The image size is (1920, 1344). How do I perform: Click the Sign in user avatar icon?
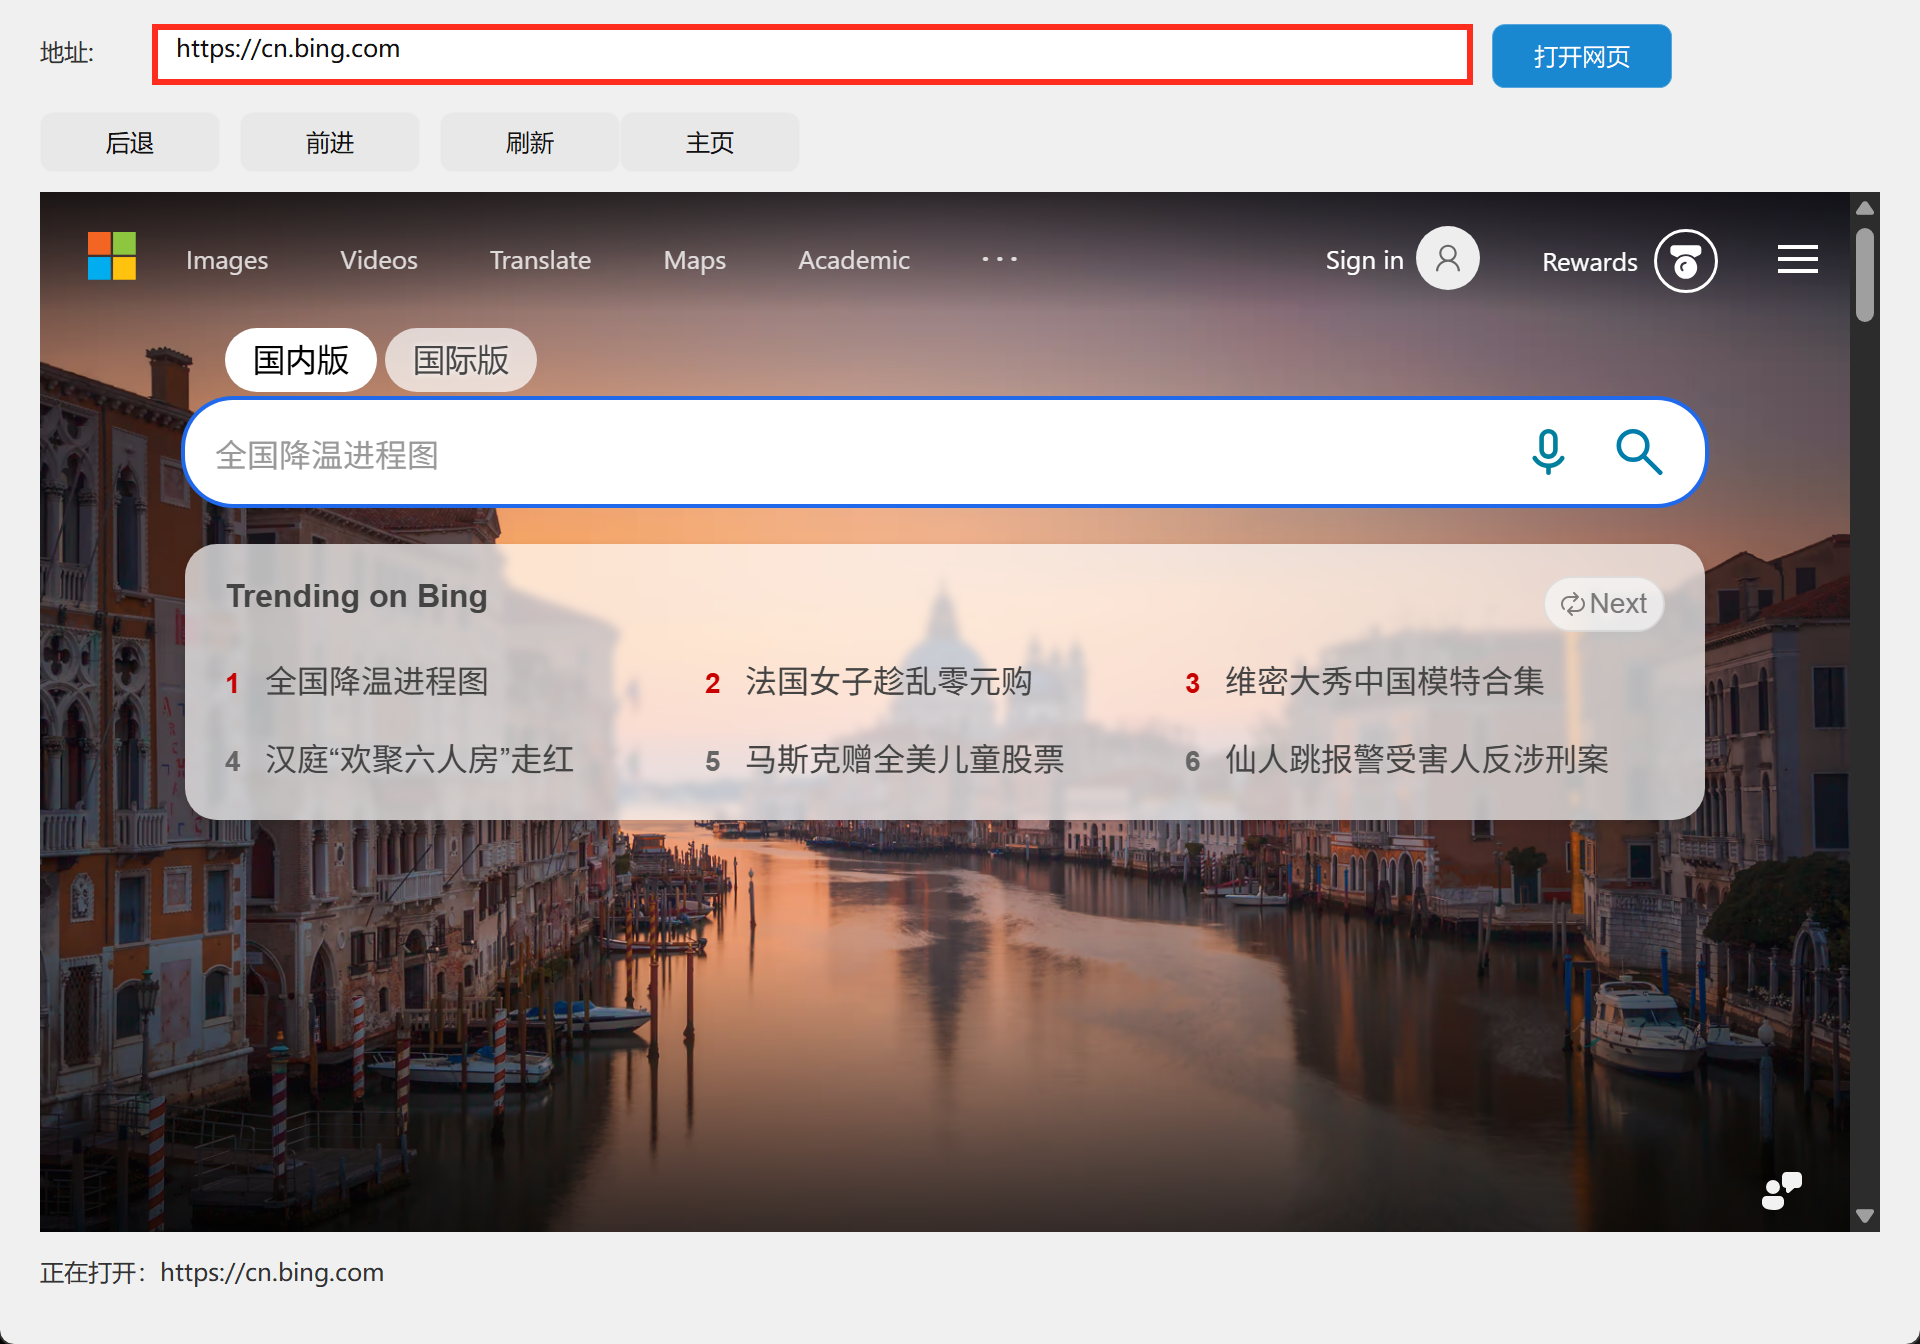1447,259
